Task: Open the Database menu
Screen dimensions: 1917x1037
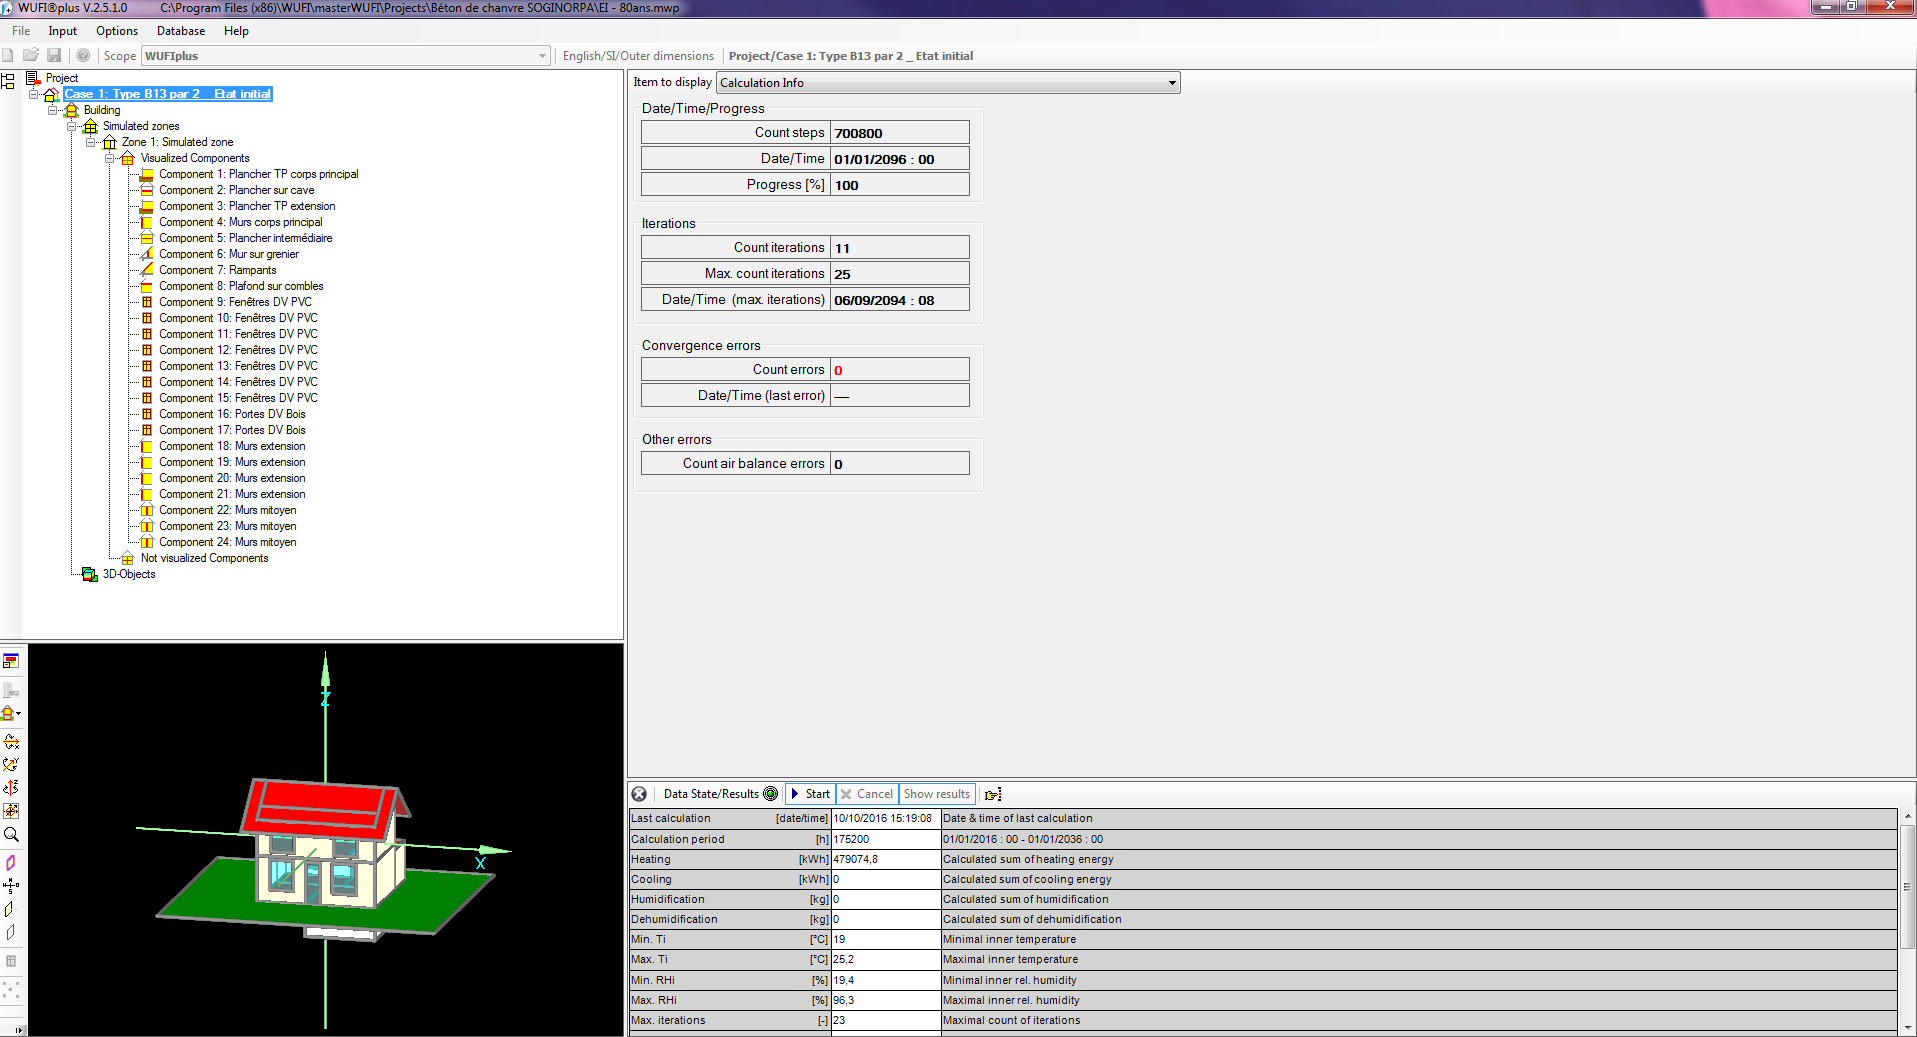Action: (x=180, y=31)
